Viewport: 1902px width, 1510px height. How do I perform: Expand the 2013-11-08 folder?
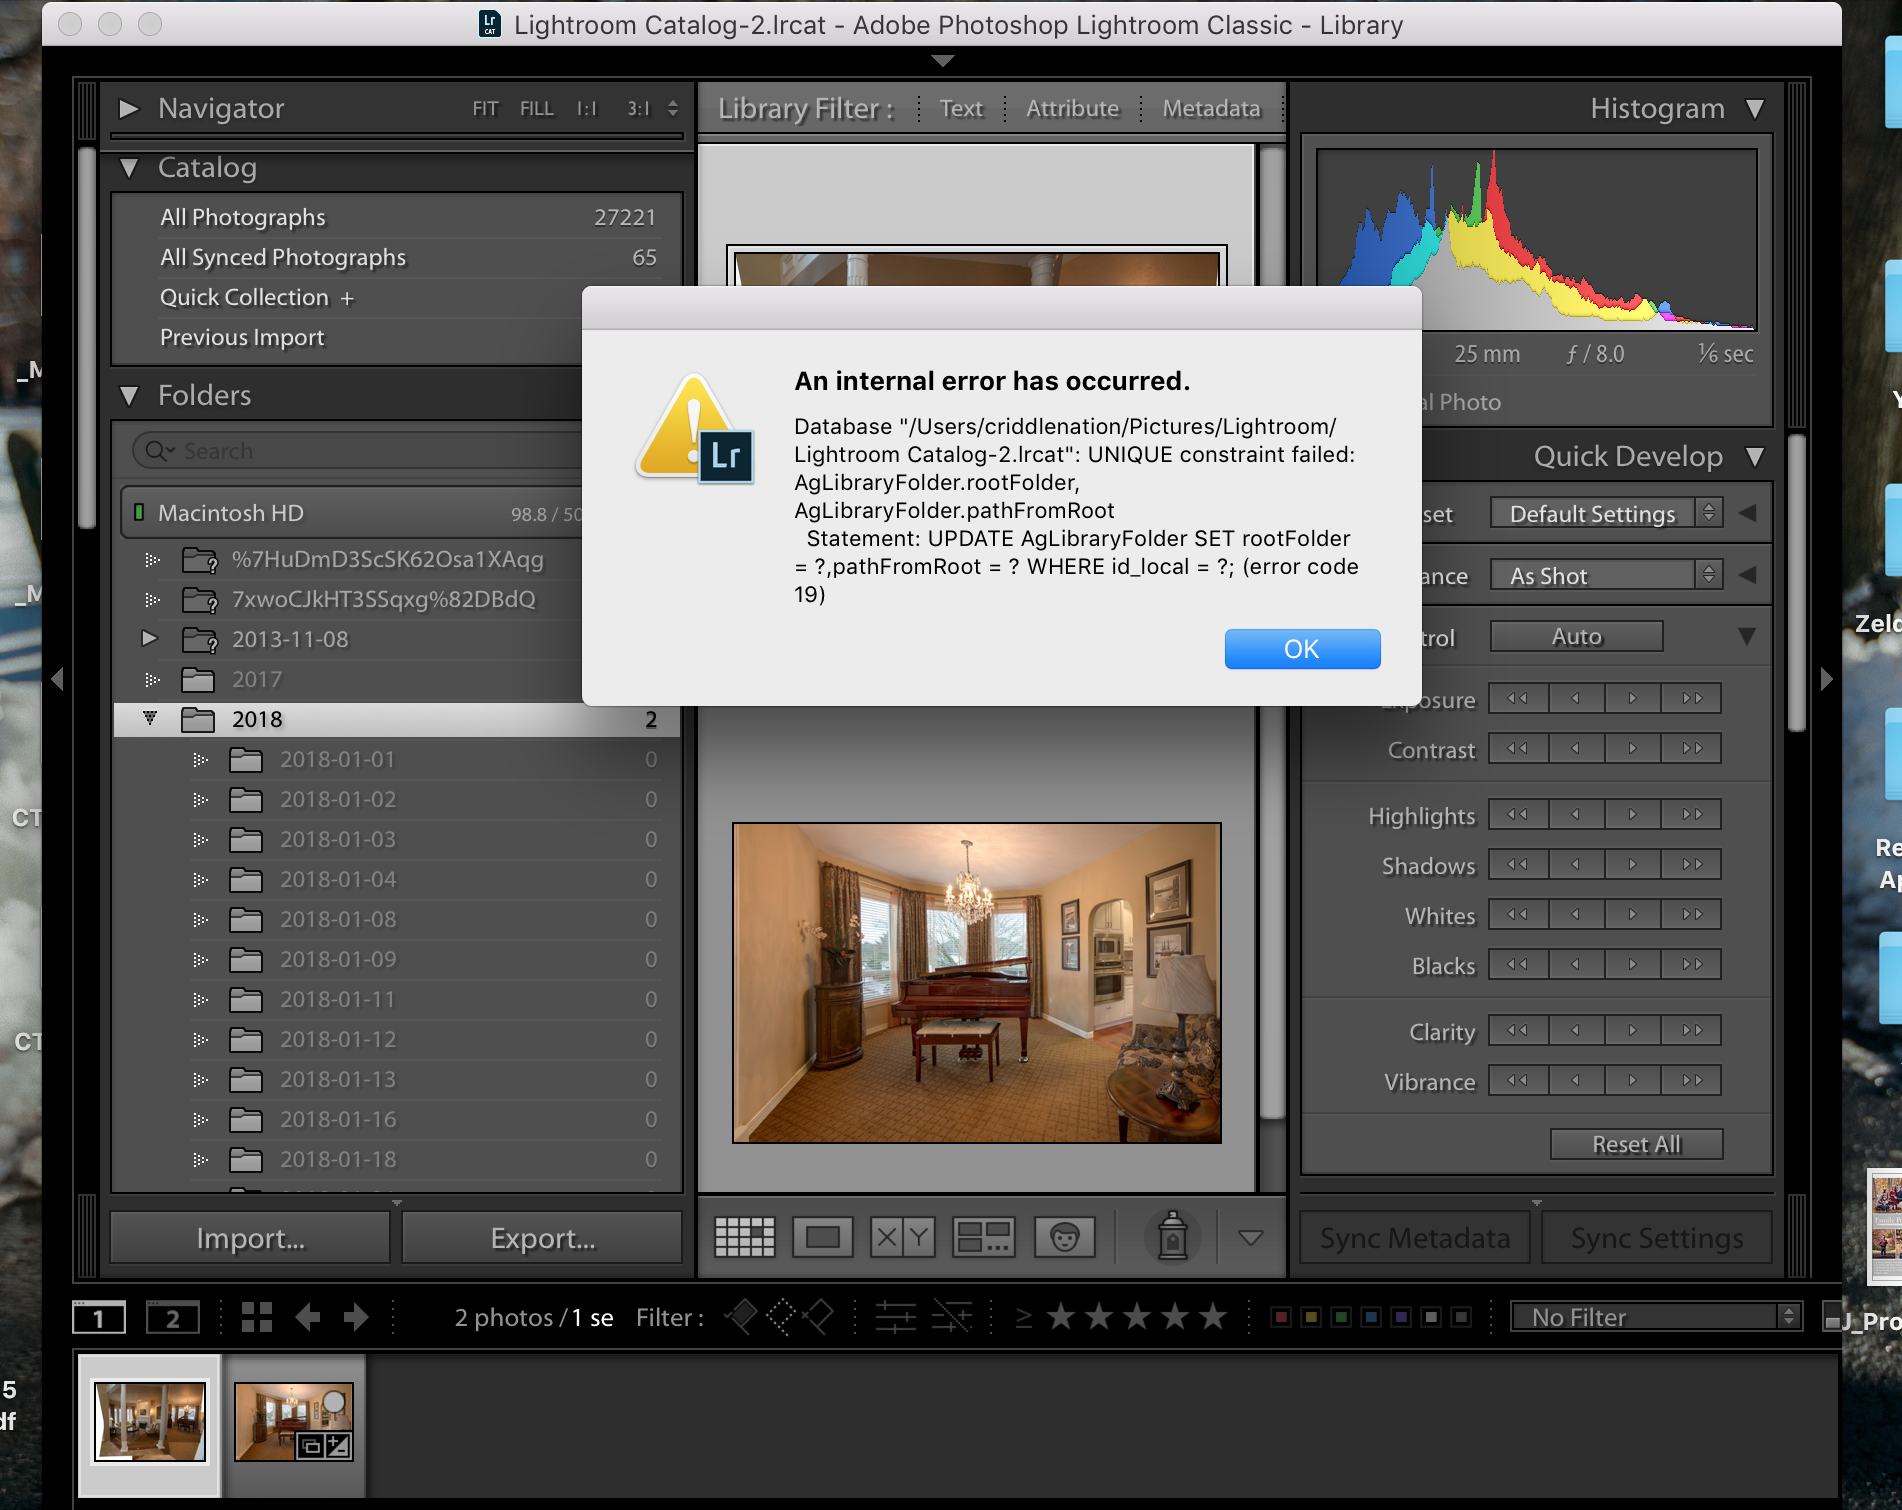tap(150, 638)
